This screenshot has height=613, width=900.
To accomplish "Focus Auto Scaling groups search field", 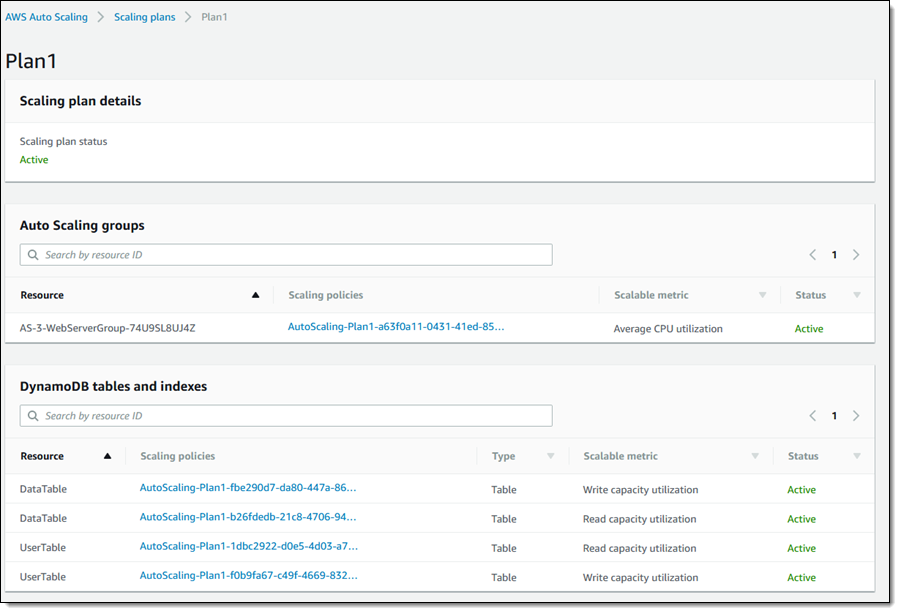I will coord(286,255).
